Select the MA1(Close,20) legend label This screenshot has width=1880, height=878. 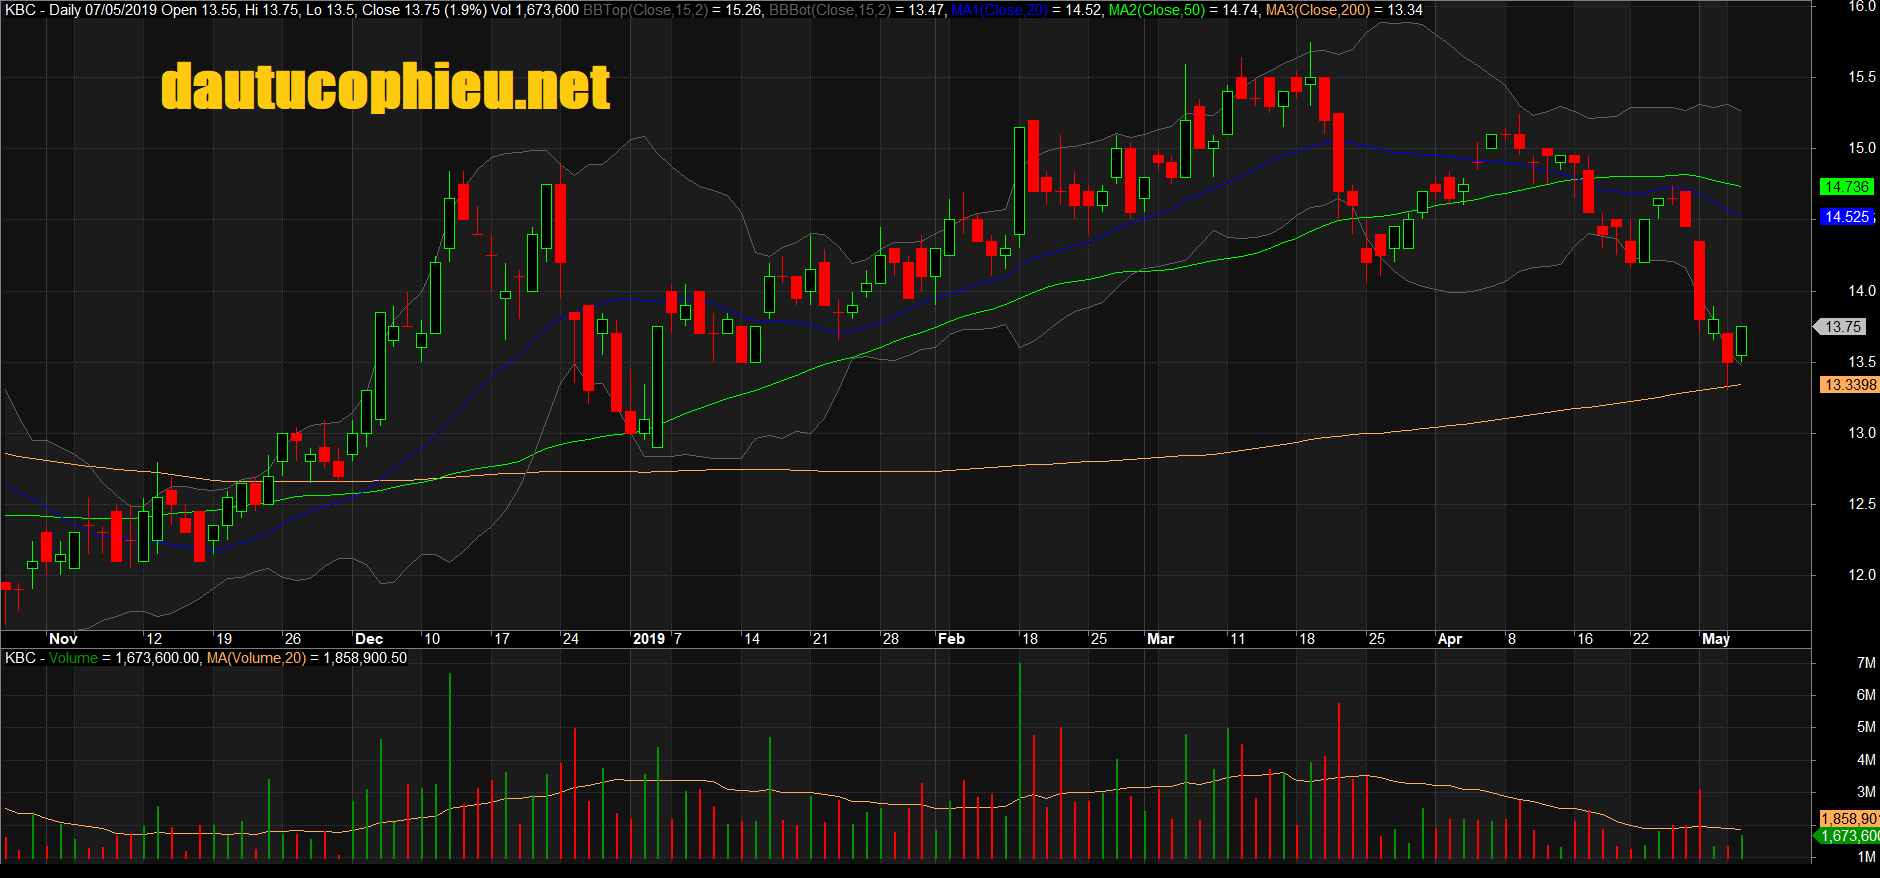999,10
